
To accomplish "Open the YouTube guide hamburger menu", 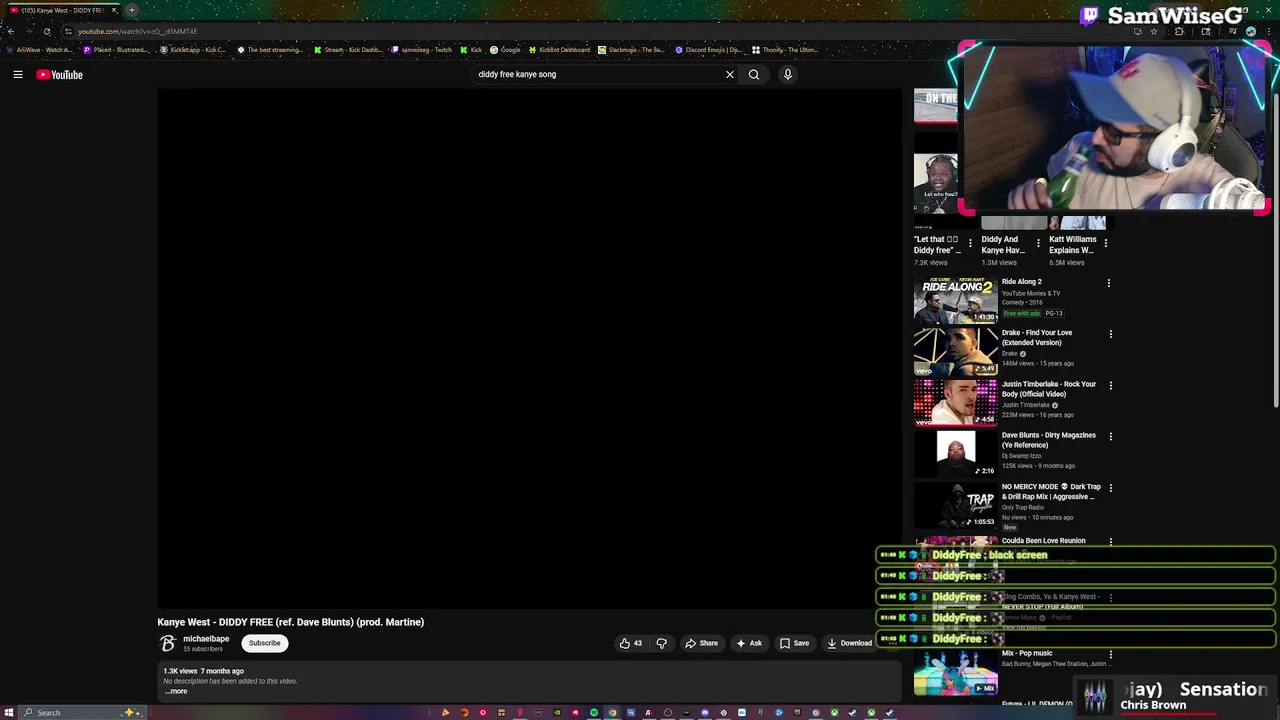I will (18, 74).
